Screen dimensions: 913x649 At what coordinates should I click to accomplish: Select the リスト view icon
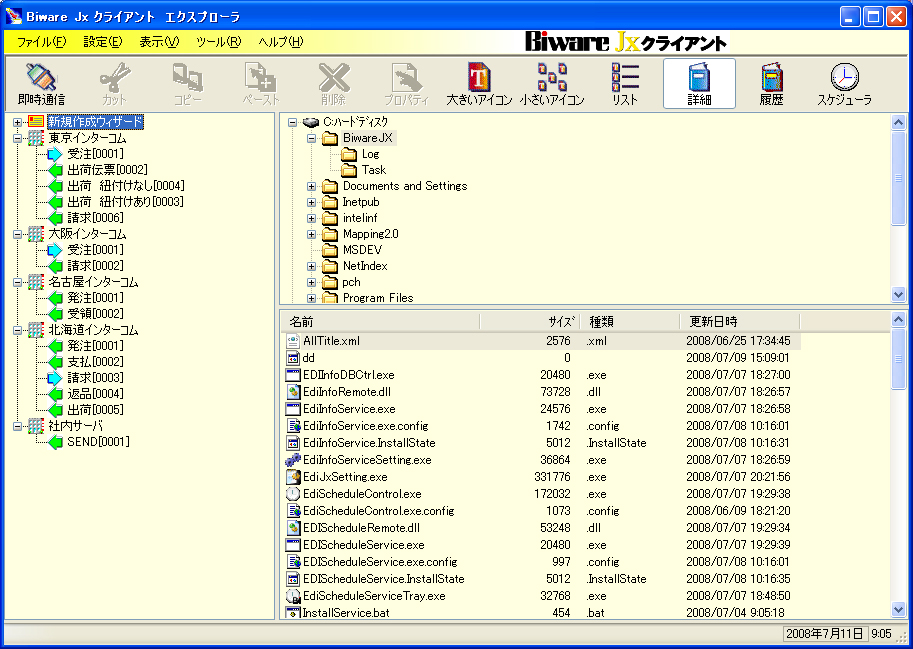(x=625, y=84)
